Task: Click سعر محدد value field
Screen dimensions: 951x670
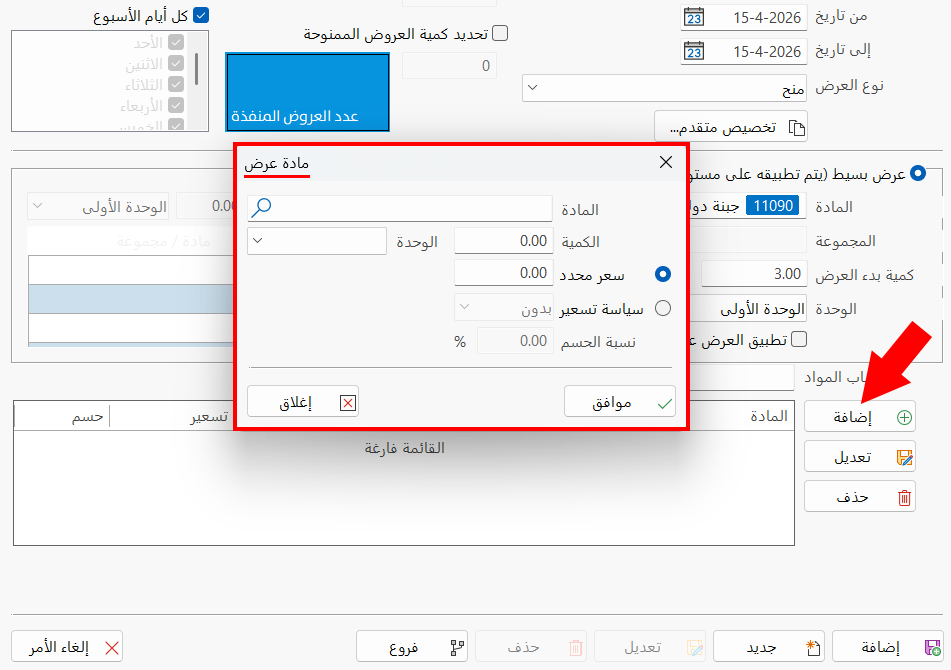Action: point(503,273)
